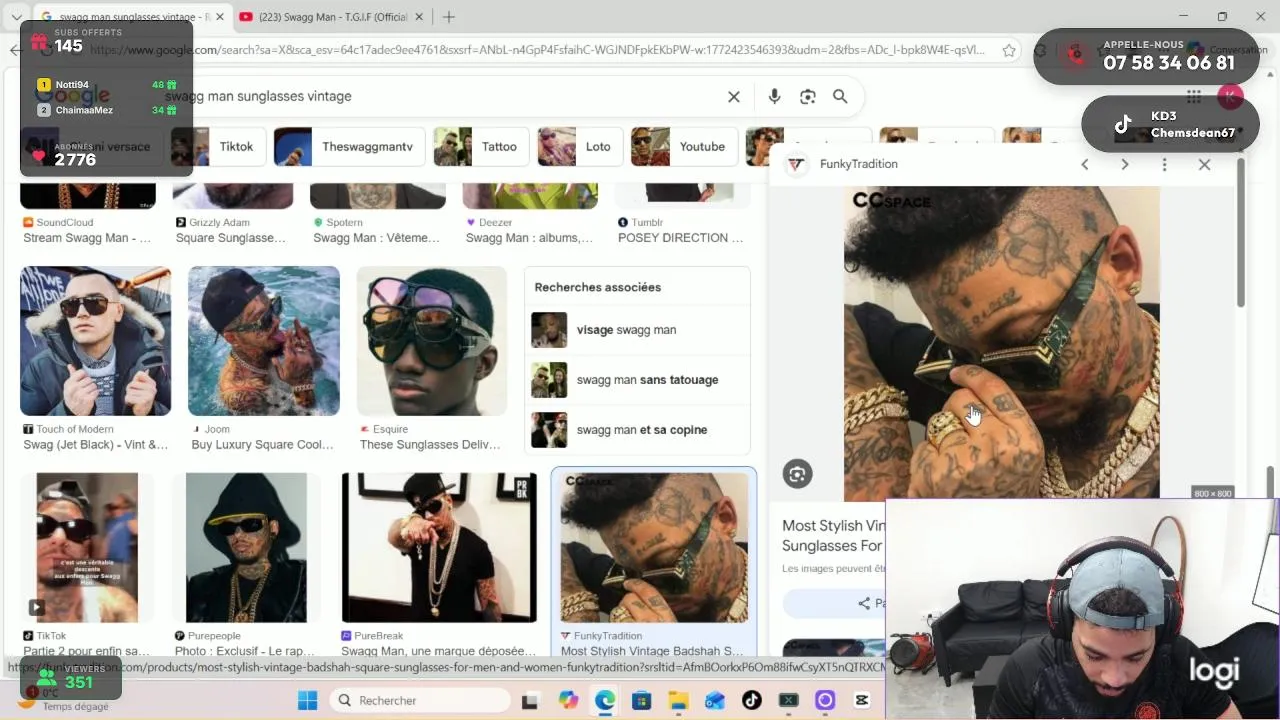Open Esquire These Sunglasses image result
The height and width of the screenshot is (720, 1280).
coord(432,341)
